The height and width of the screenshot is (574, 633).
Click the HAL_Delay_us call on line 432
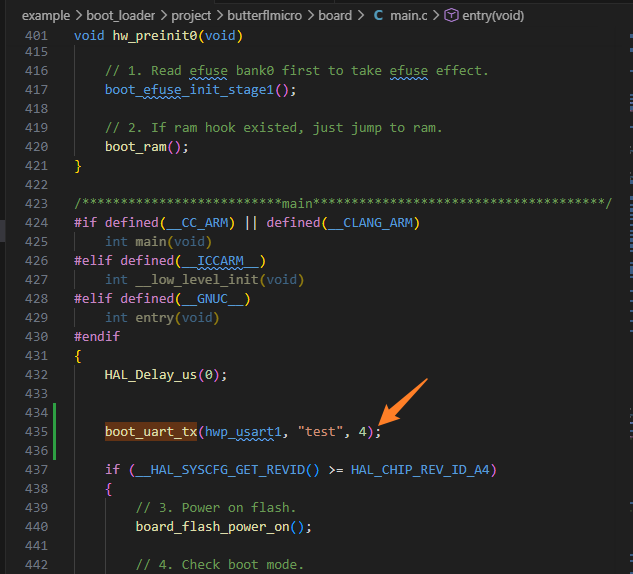151,375
